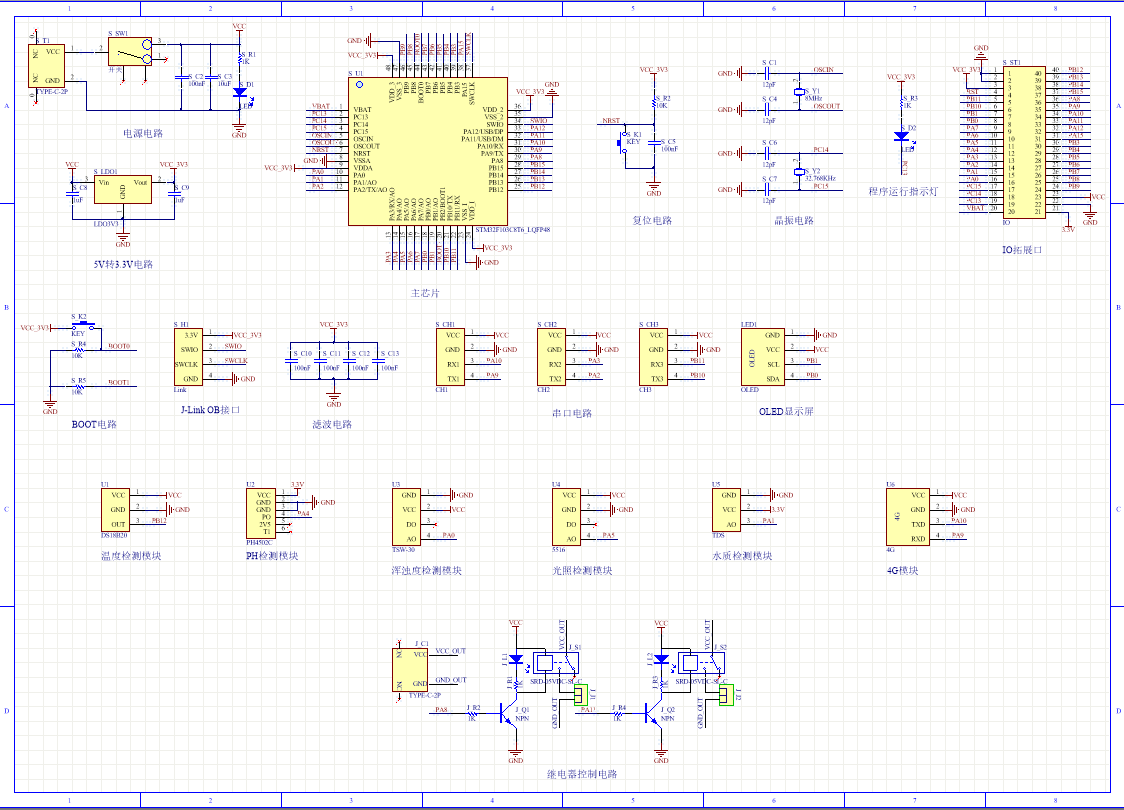This screenshot has width=1124, height=810.
Task: Click the 主芯片 section label
Action: [x=425, y=293]
